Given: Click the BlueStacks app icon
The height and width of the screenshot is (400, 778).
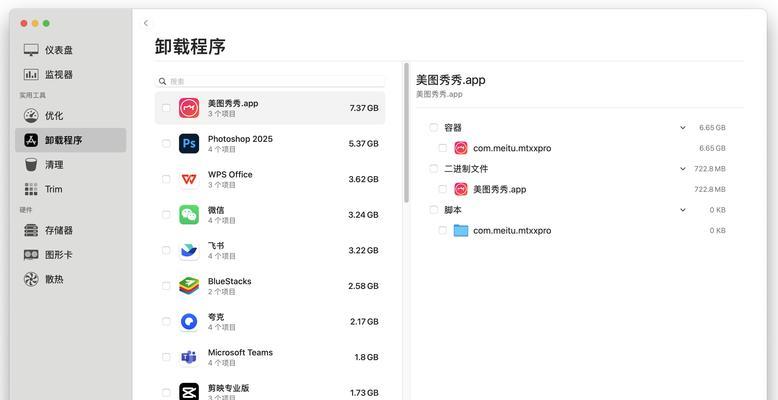Looking at the screenshot, I should pos(189,286).
